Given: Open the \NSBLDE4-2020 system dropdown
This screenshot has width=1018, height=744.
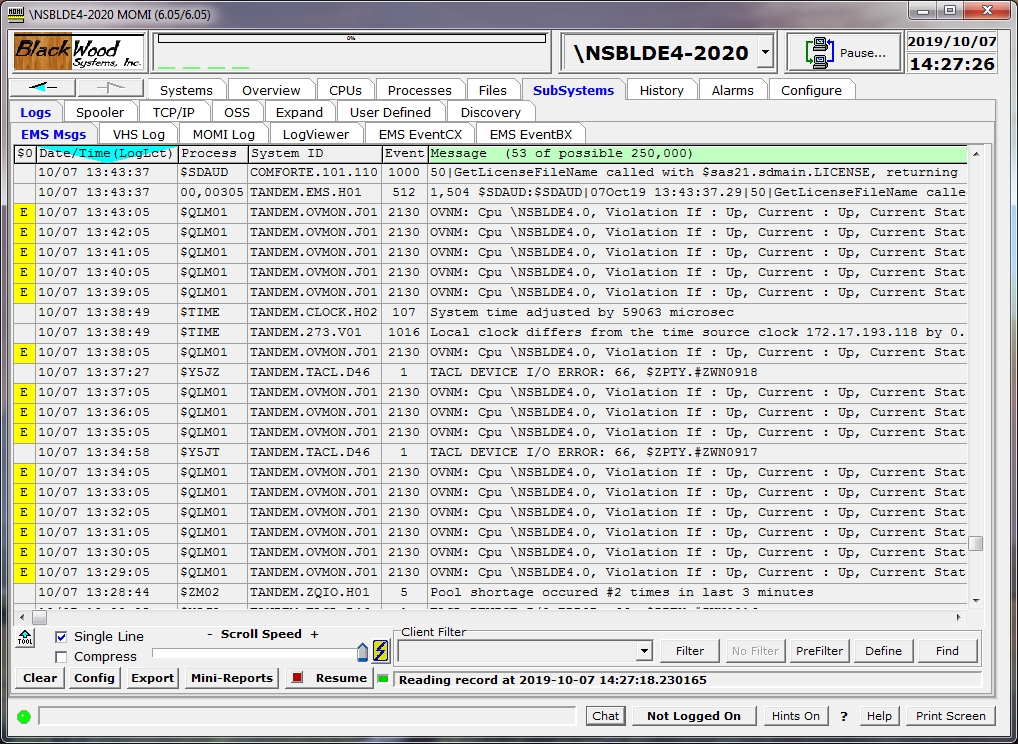Looking at the screenshot, I should [765, 52].
